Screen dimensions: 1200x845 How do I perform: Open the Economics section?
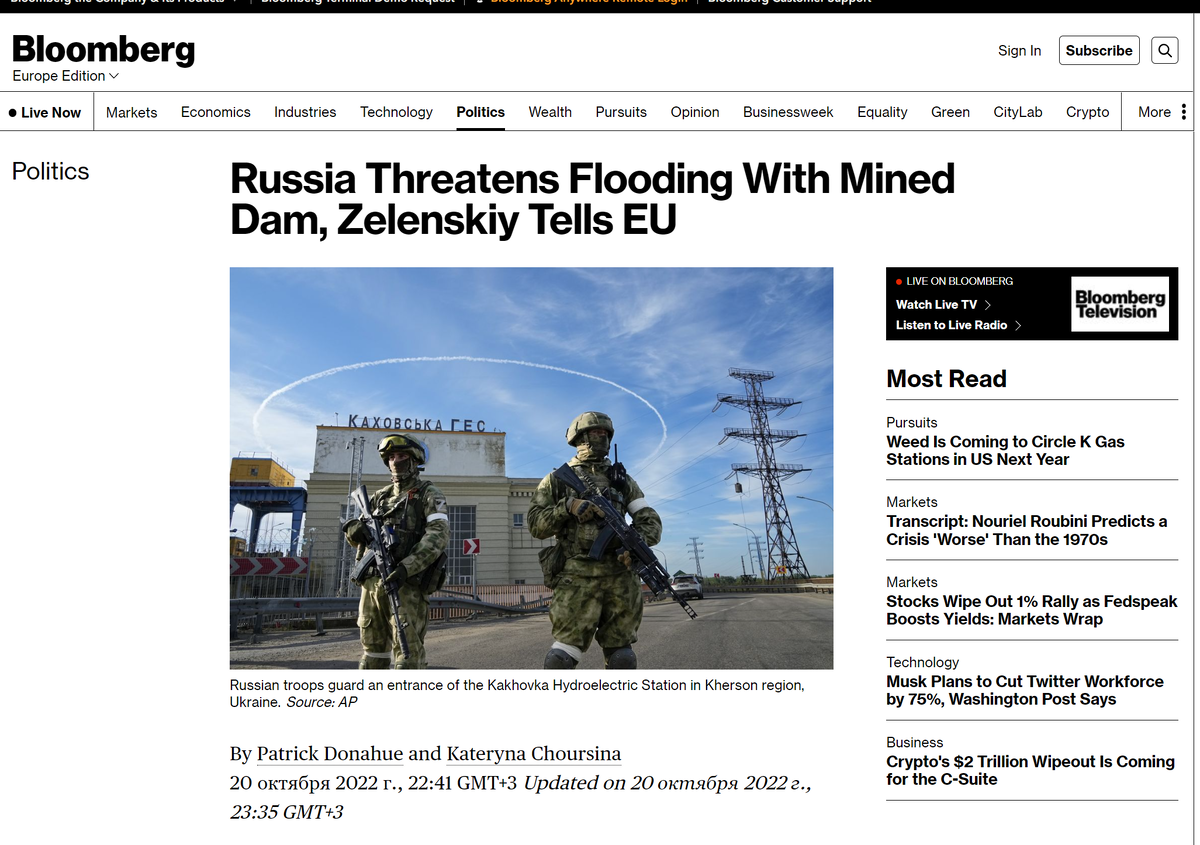coord(215,112)
